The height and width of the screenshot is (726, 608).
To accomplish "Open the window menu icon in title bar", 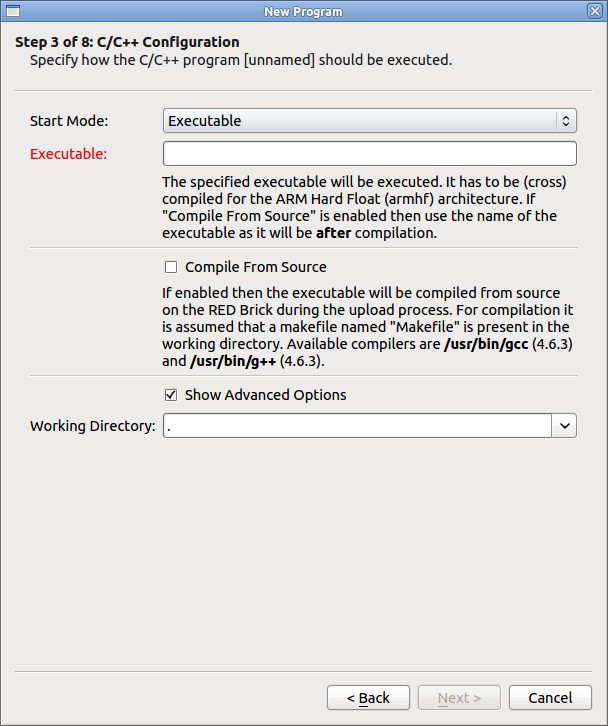I will [x=11, y=11].
